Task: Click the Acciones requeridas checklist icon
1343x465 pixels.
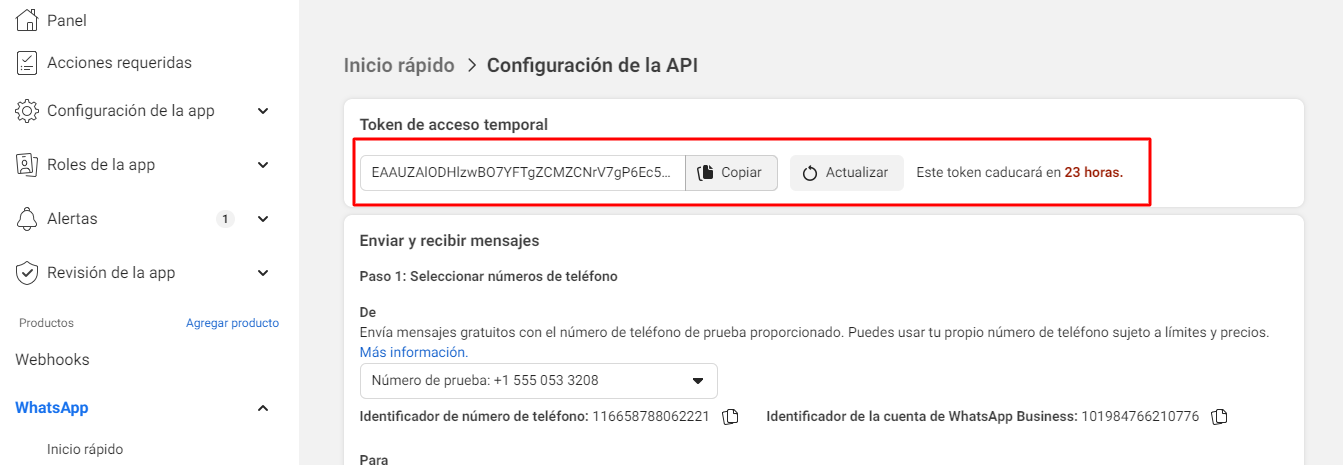Action: coord(27,63)
